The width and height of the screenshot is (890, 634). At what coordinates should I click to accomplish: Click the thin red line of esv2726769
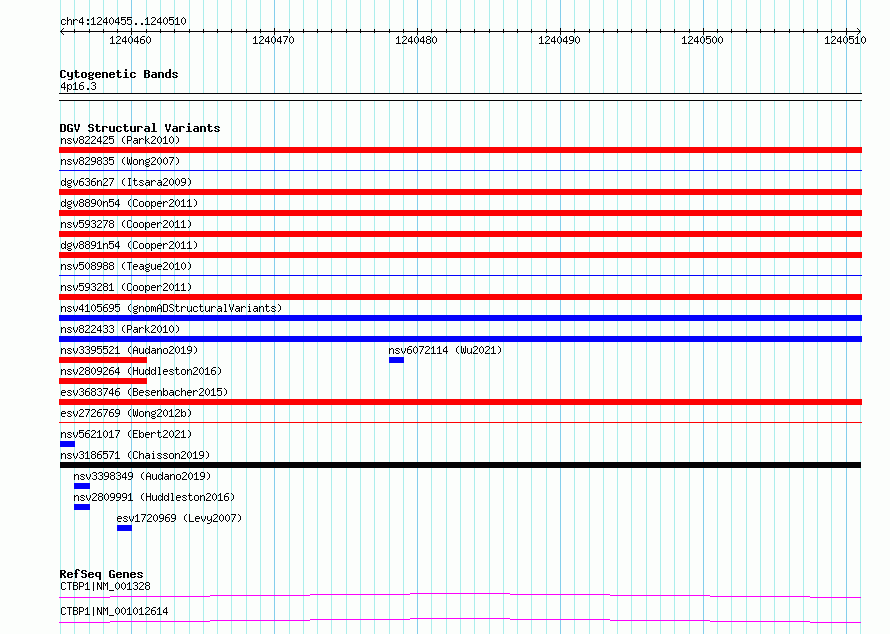point(460,422)
